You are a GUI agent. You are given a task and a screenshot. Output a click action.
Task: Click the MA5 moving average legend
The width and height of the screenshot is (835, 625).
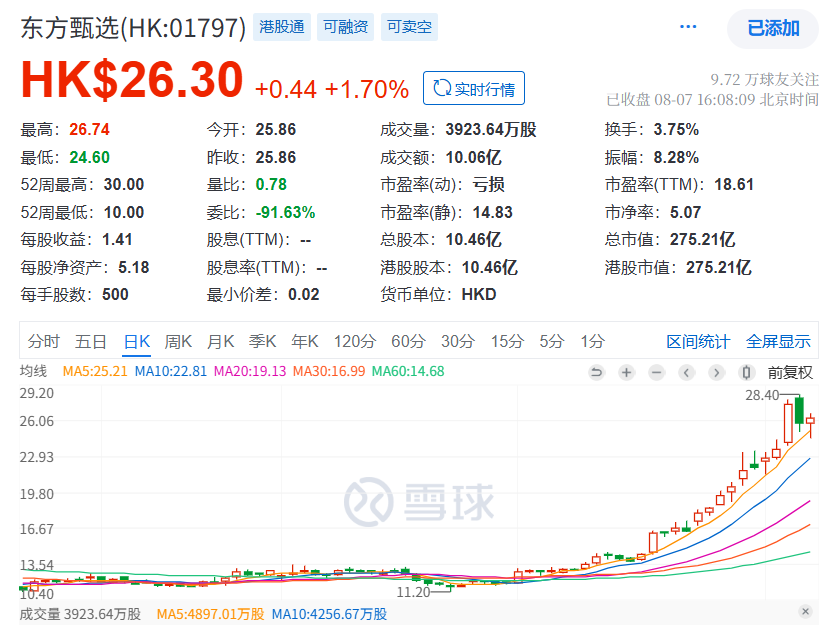pyautogui.click(x=94, y=372)
